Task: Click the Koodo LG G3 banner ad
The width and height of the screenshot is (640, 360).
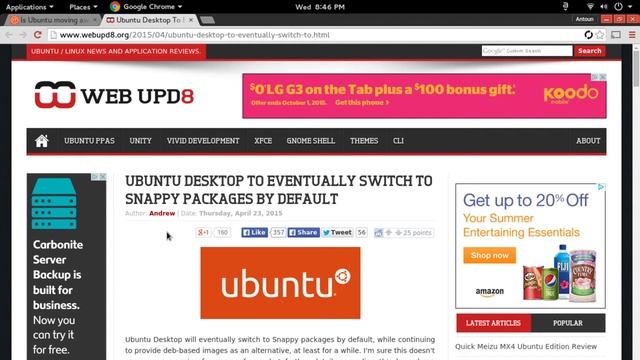Action: pyautogui.click(x=424, y=96)
